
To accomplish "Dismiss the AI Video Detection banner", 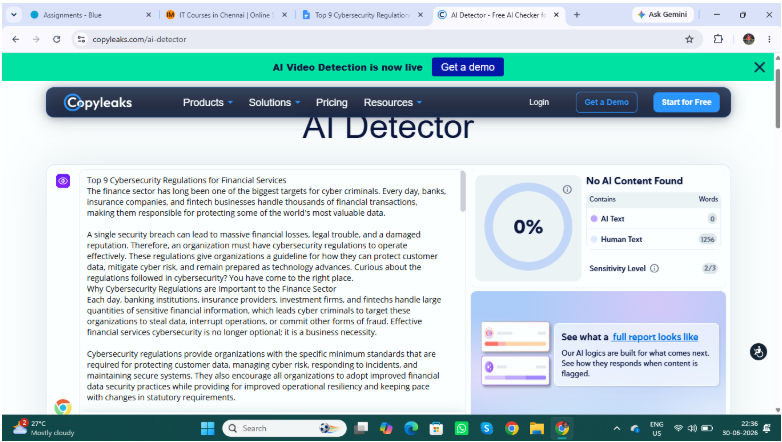I will click(759, 67).
